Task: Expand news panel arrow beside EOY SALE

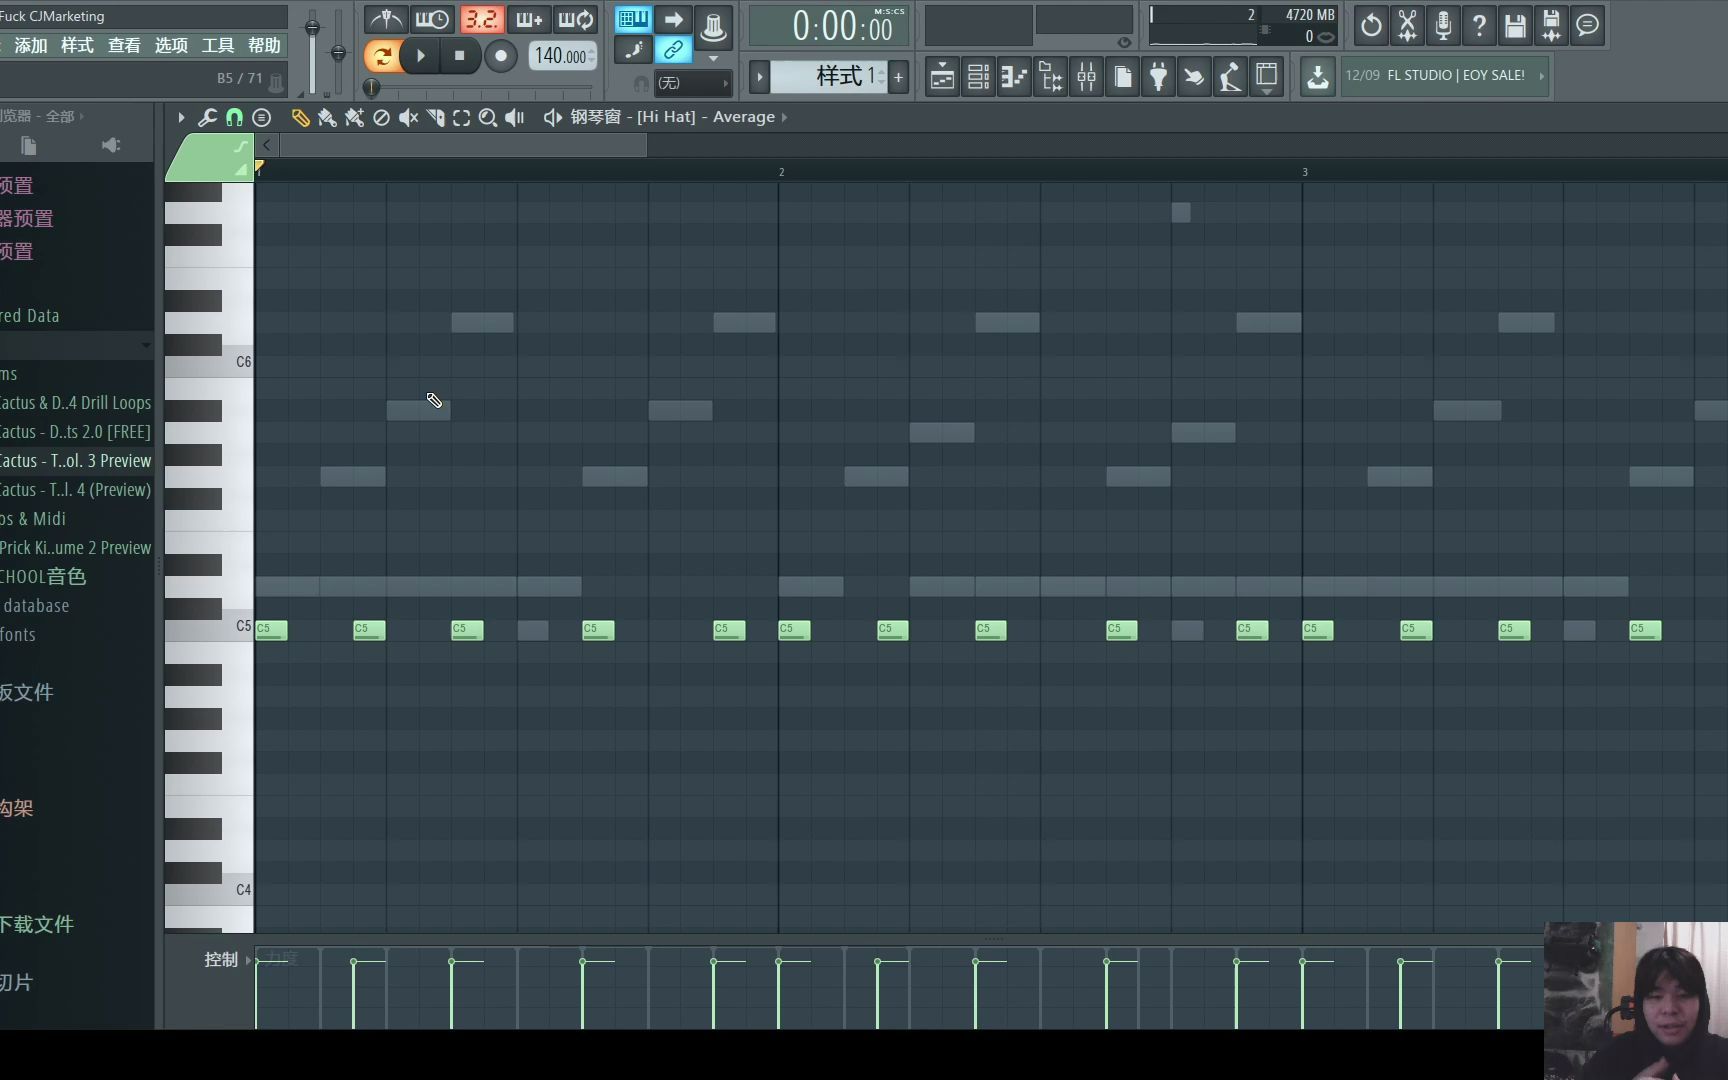Action: click(x=1541, y=75)
